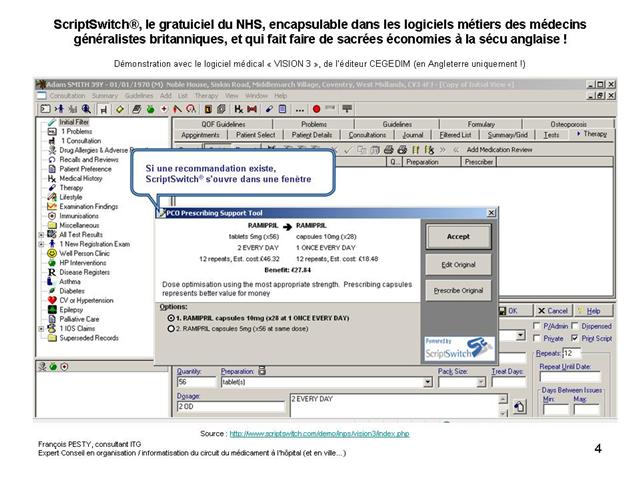This screenshot has height=480, width=640.
Task: Click the pack size icon beside Preparation label
Action: [x=262, y=370]
